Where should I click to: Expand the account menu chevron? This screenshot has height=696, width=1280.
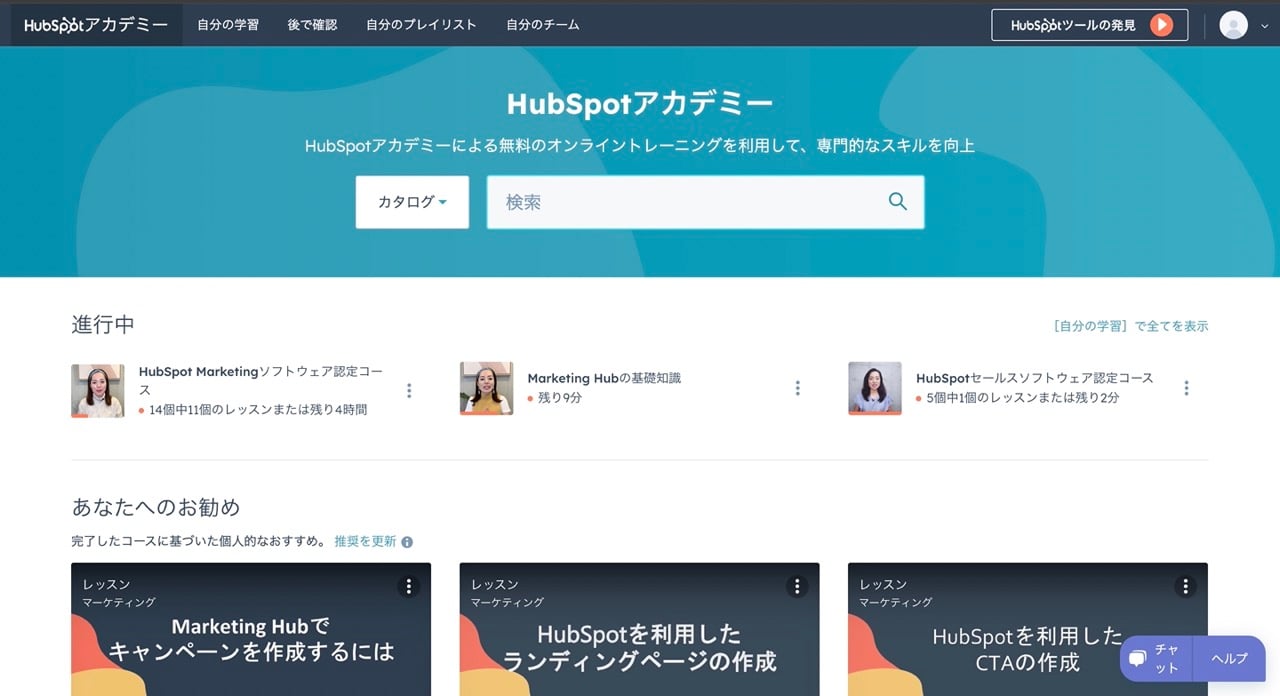[1264, 26]
